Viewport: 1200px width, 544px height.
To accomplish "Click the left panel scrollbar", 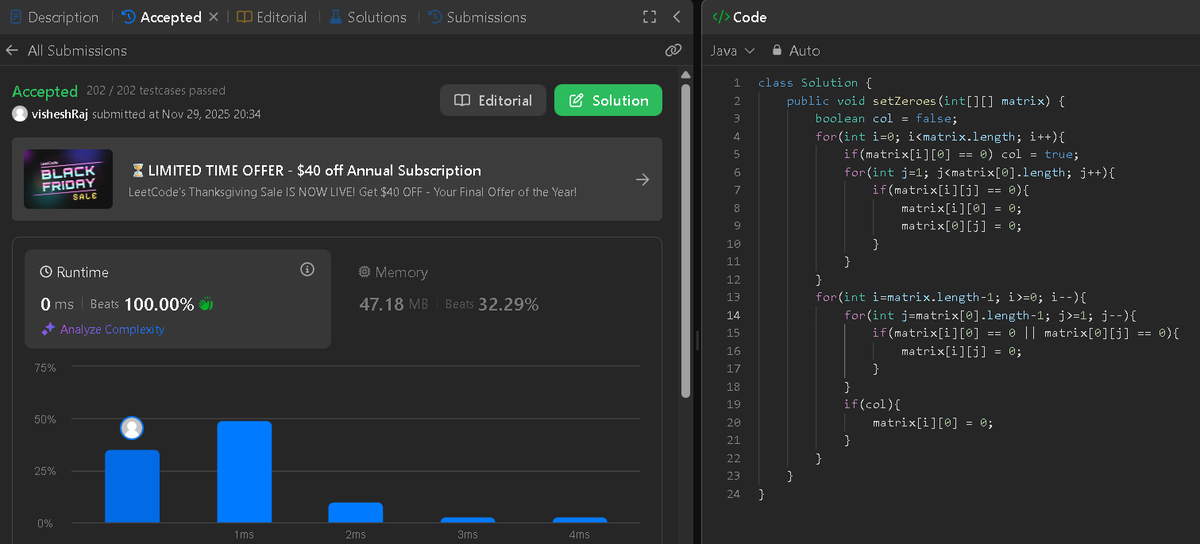I will coord(685,240).
